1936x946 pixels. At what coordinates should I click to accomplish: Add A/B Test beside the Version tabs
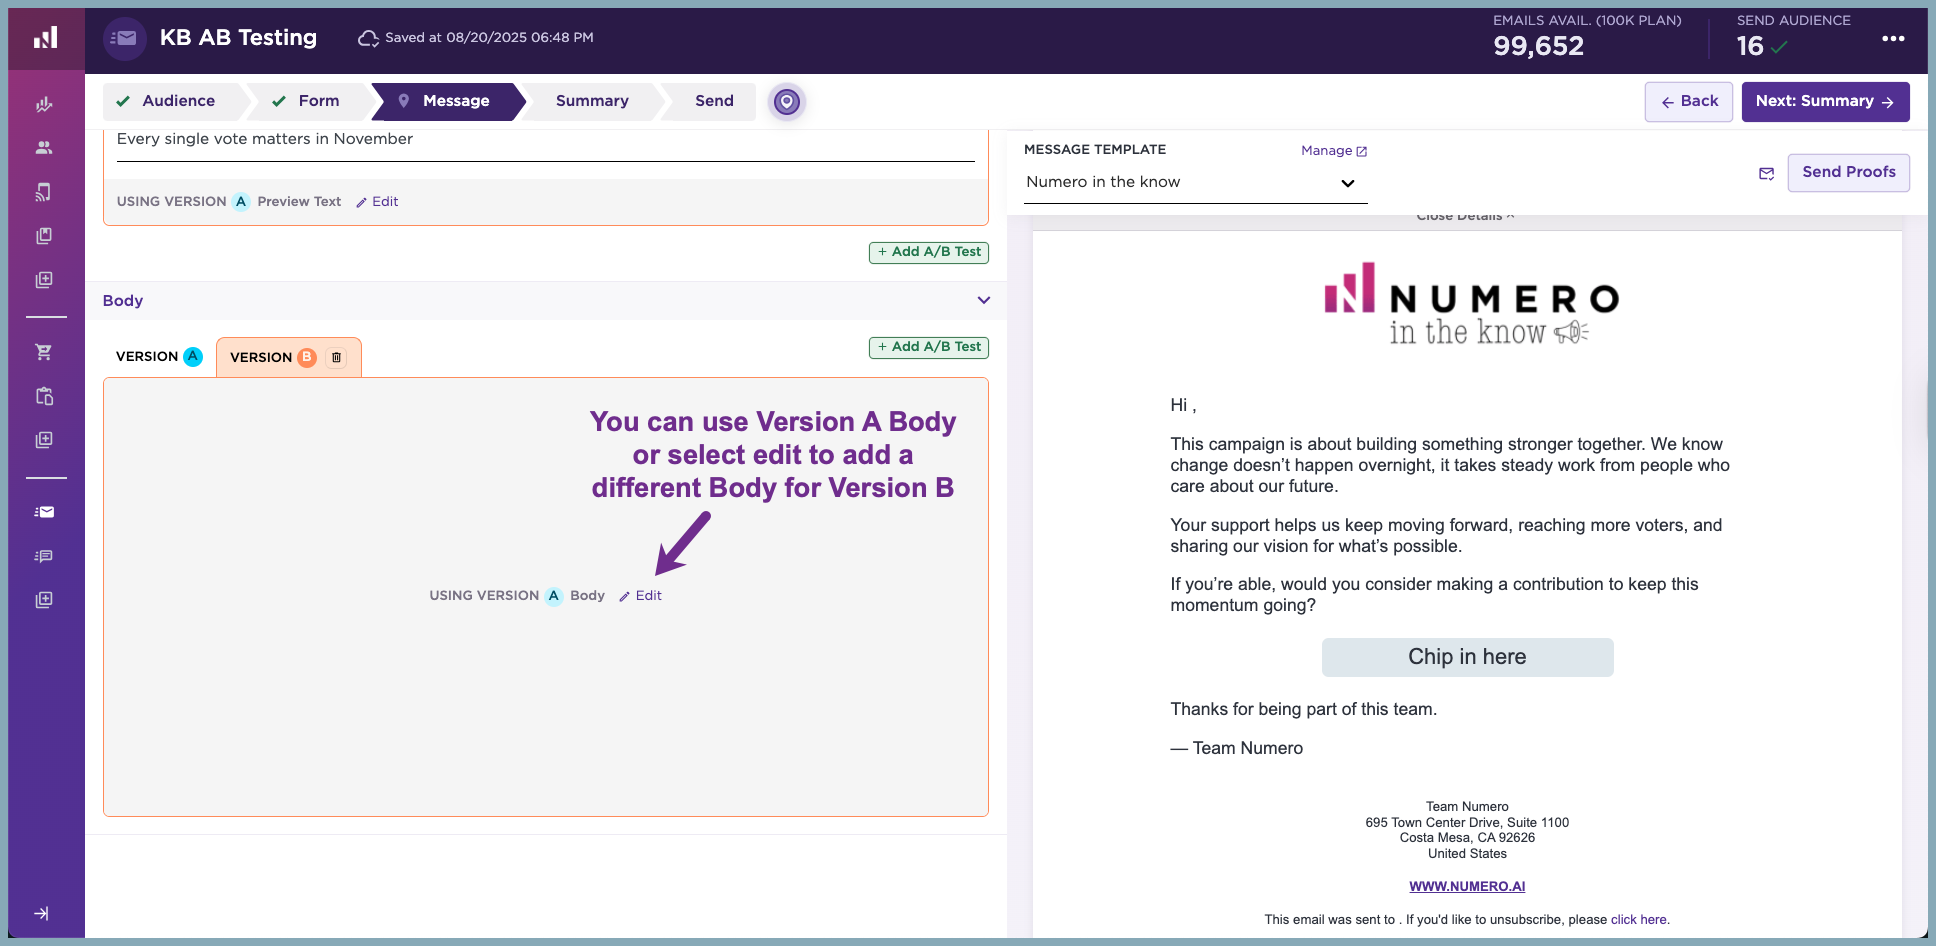pyautogui.click(x=929, y=347)
